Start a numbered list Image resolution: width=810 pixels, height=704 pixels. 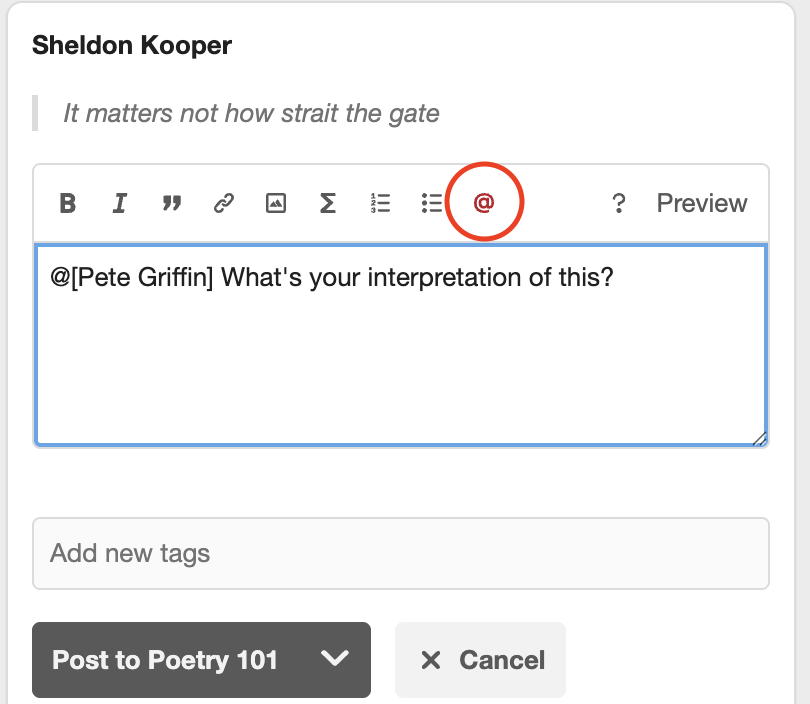(x=380, y=204)
